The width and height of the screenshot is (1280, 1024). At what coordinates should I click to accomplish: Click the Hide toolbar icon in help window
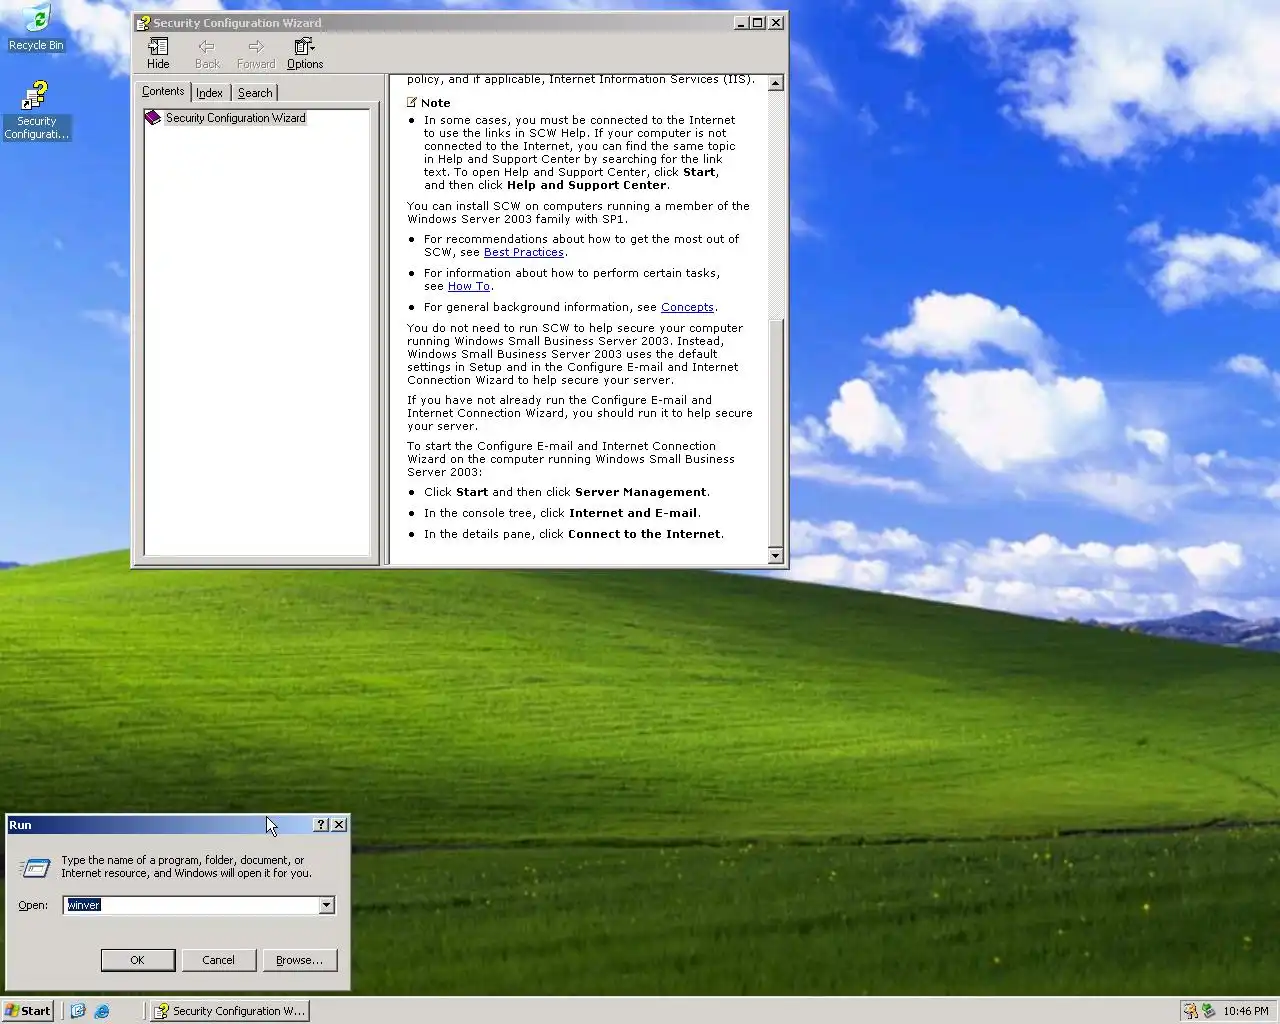point(158,53)
